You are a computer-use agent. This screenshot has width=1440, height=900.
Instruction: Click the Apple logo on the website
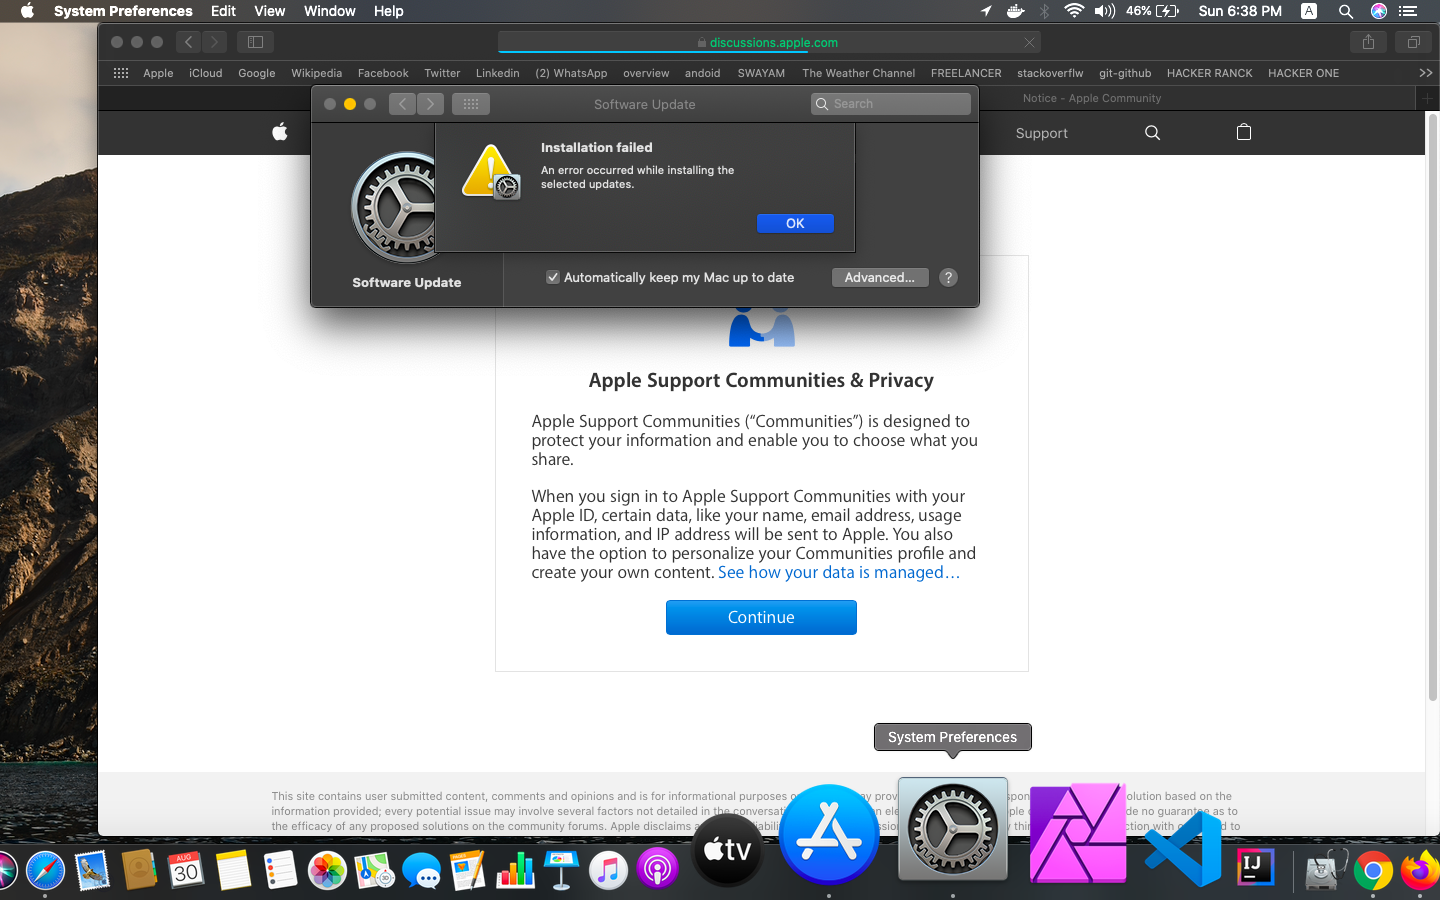point(280,132)
